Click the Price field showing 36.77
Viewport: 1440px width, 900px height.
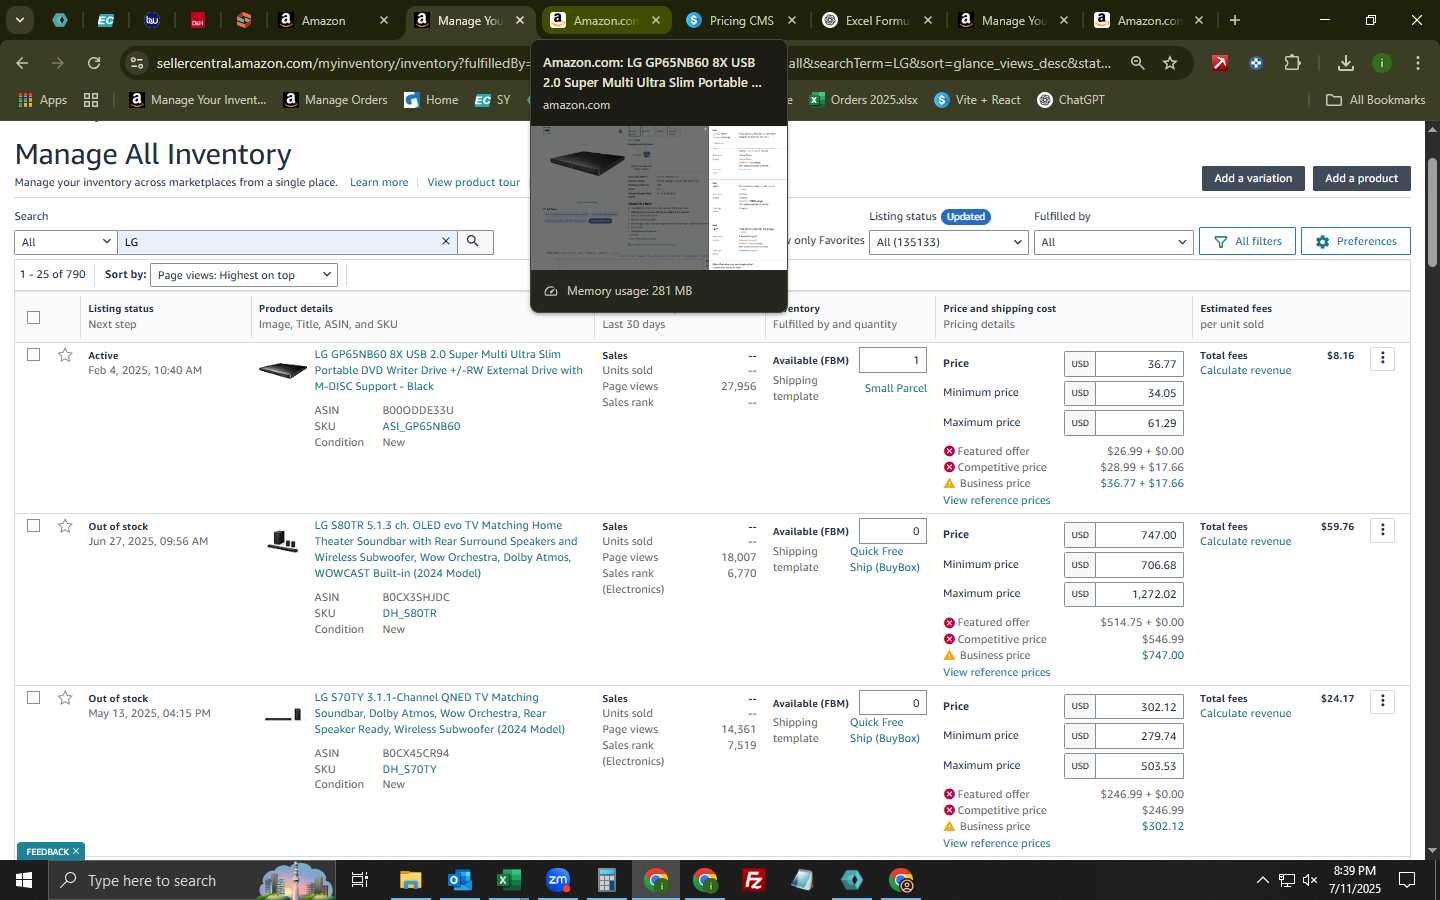click(x=1140, y=364)
